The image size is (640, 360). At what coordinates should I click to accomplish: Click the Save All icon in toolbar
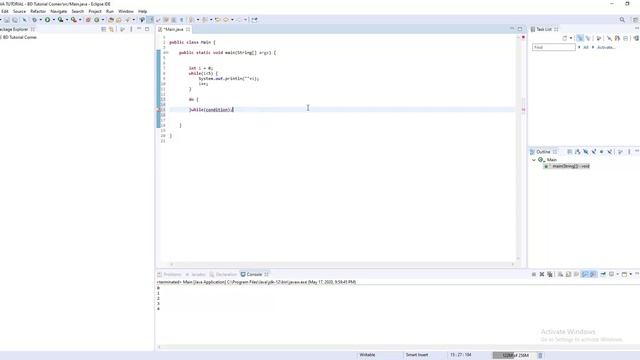(x=15, y=20)
